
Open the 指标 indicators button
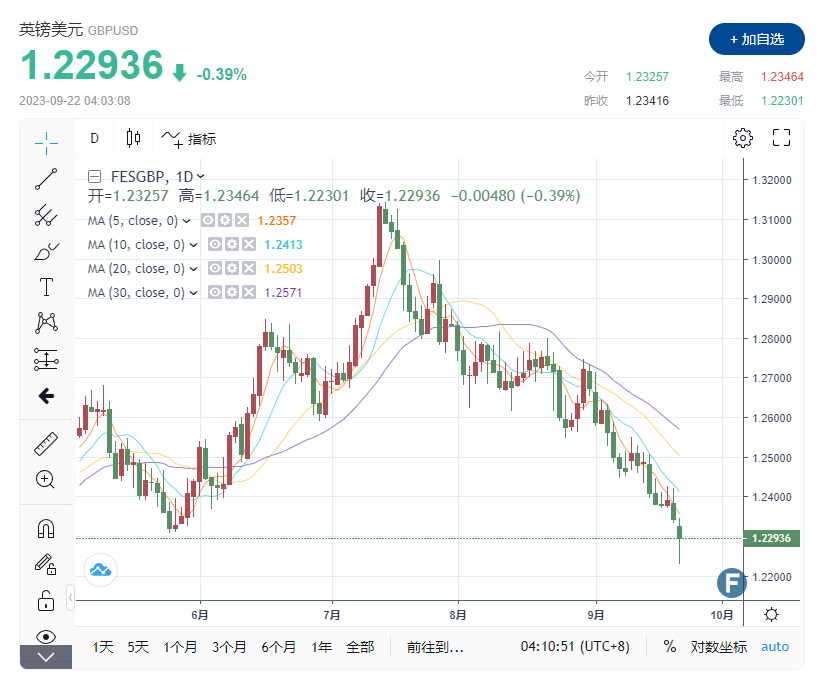(x=189, y=138)
